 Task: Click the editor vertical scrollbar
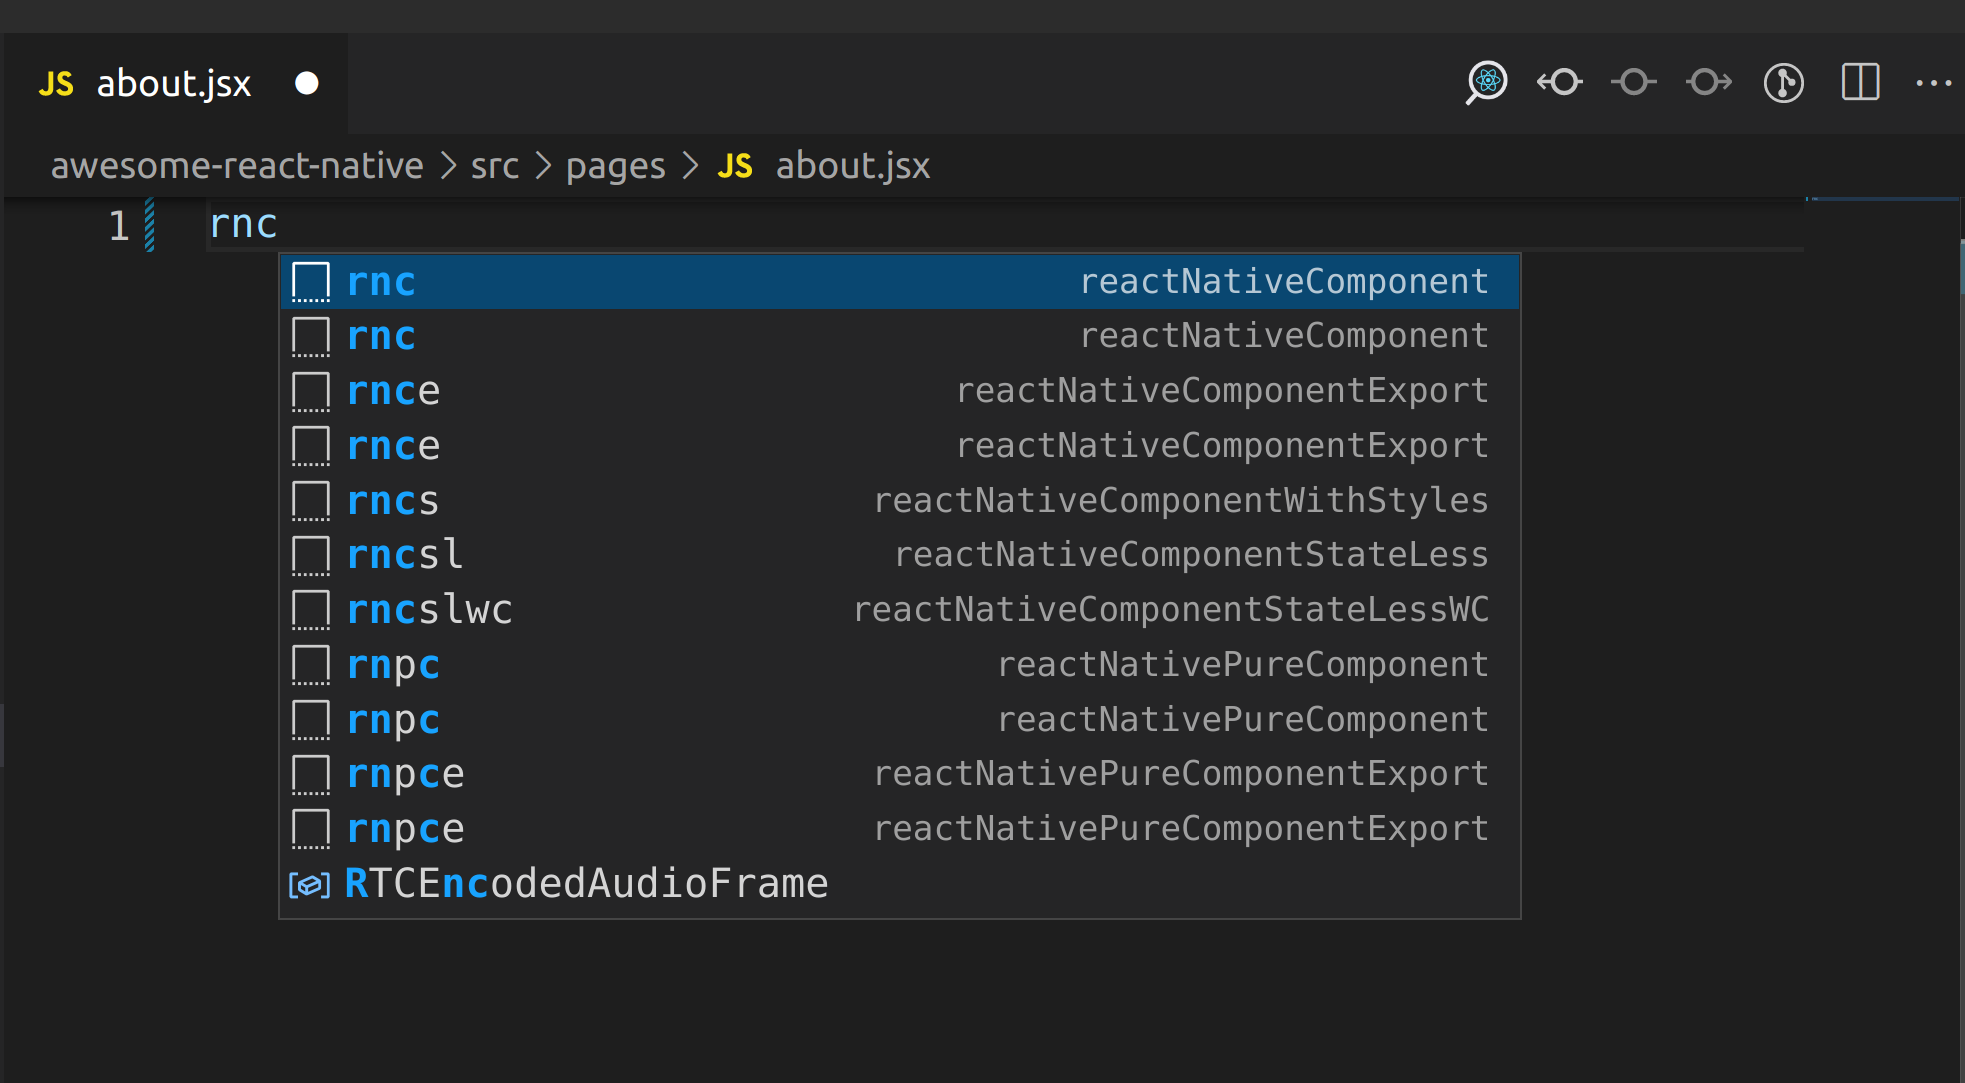(1960, 640)
